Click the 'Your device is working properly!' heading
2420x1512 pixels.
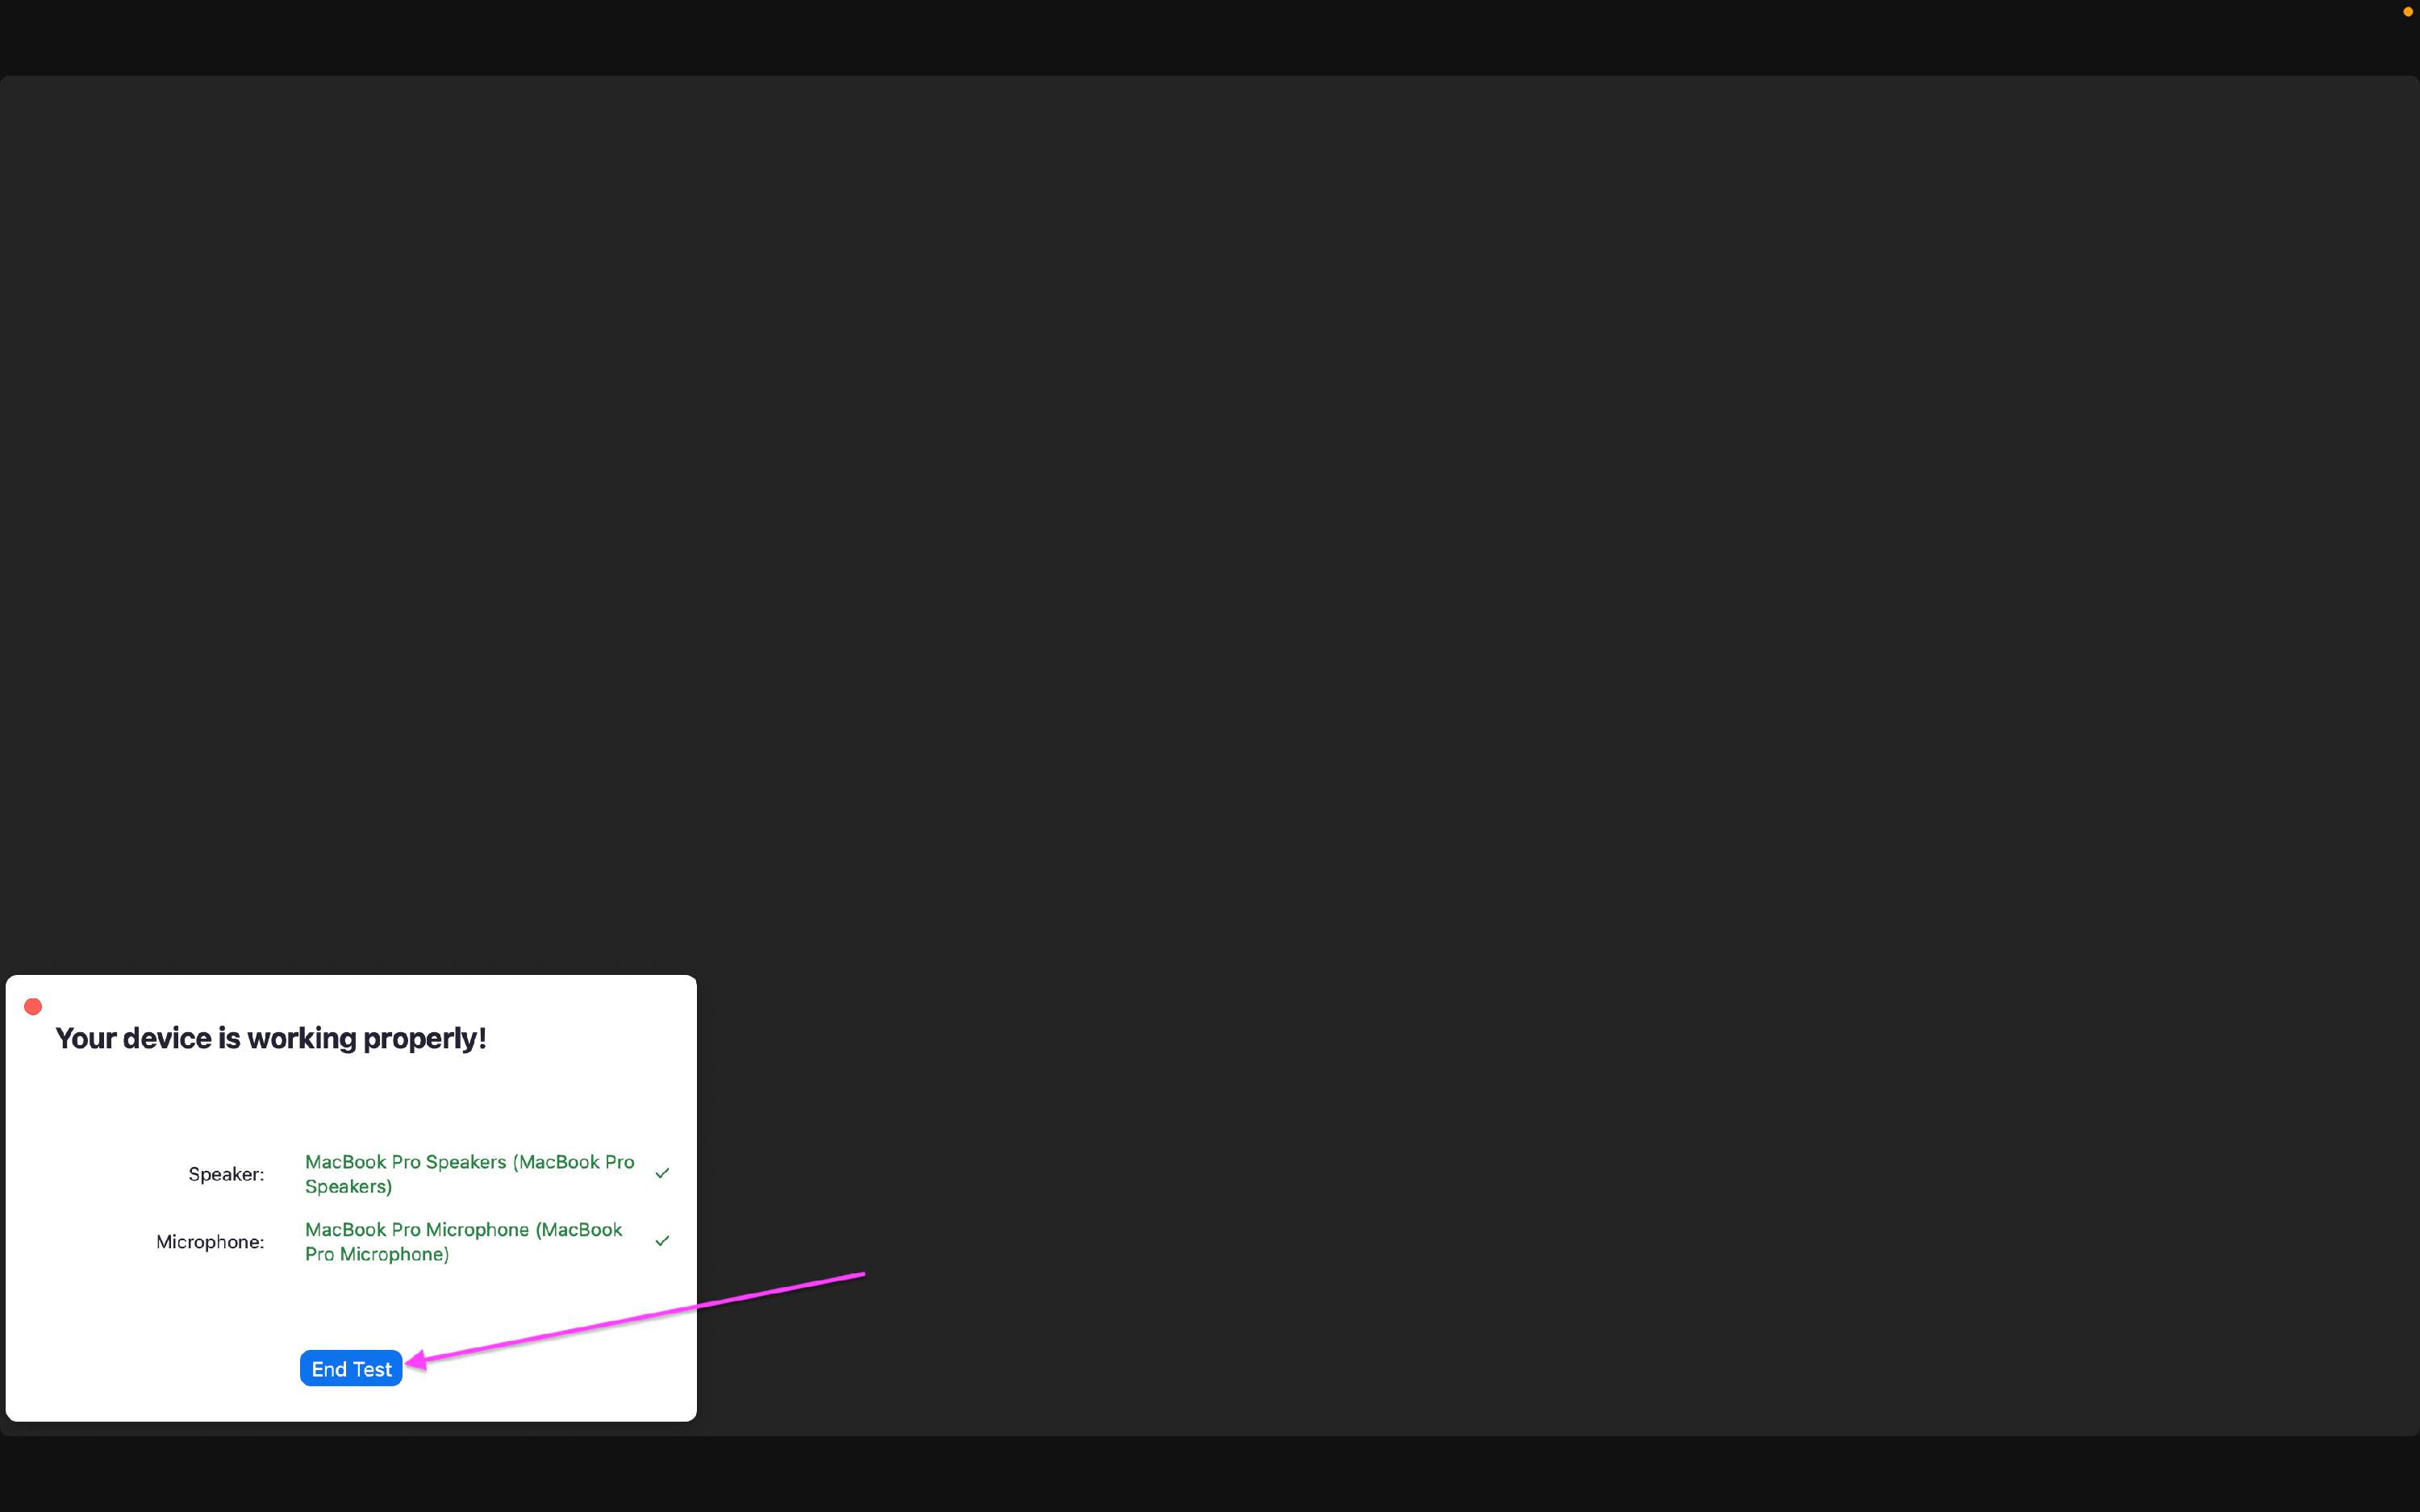[x=271, y=1038]
